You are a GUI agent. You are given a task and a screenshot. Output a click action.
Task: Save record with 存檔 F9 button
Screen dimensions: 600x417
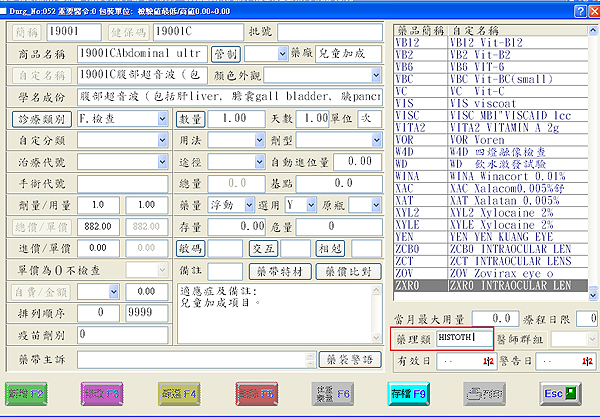coord(407,392)
